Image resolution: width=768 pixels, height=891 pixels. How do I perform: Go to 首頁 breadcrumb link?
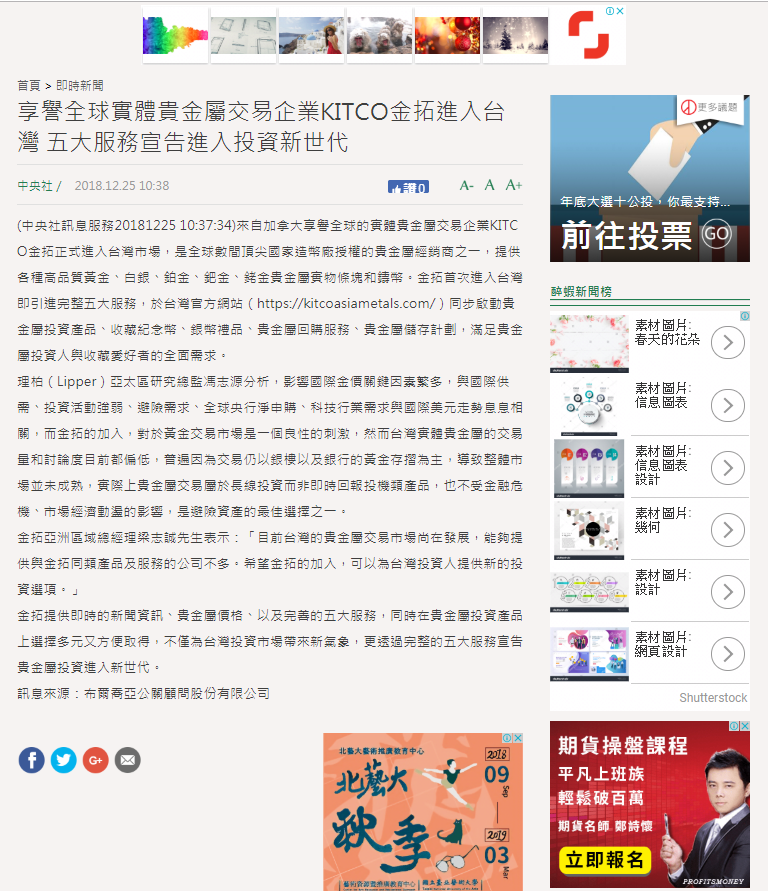pyautogui.click(x=29, y=85)
